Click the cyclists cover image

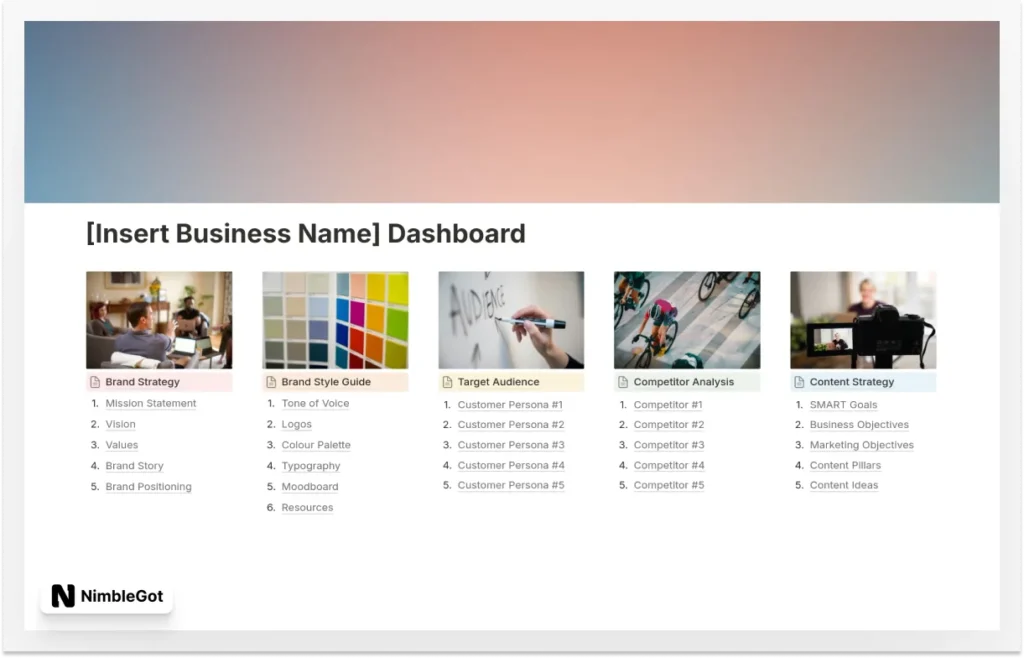point(687,320)
